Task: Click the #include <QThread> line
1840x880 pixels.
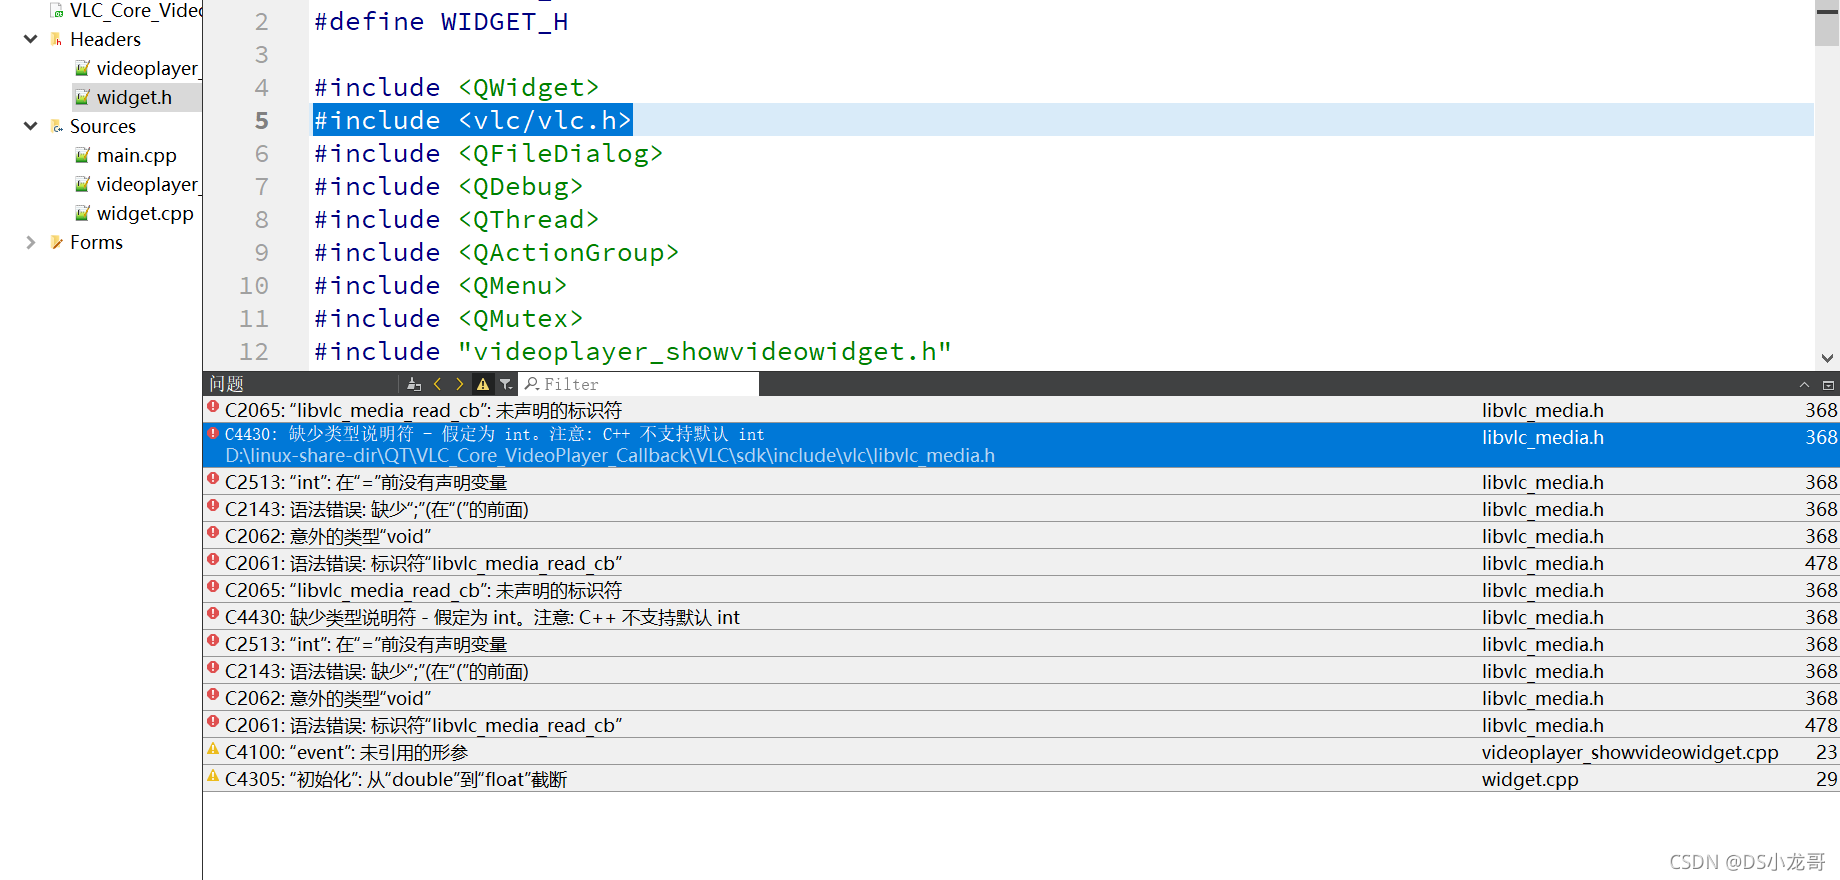Action: pos(456,219)
